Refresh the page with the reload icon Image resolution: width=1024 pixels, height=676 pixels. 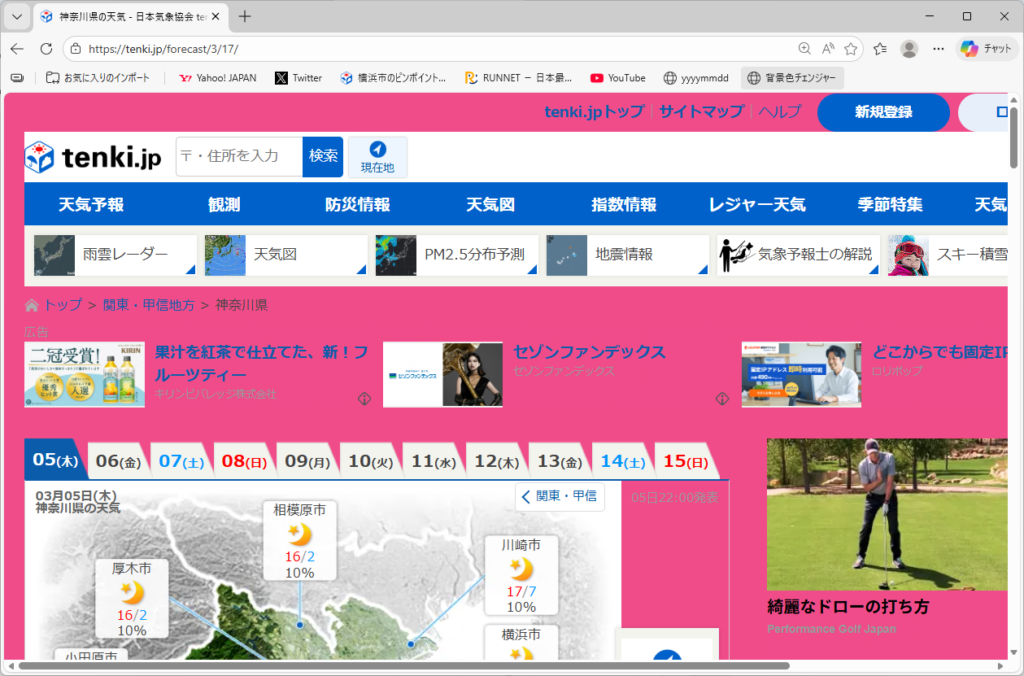coord(46,48)
